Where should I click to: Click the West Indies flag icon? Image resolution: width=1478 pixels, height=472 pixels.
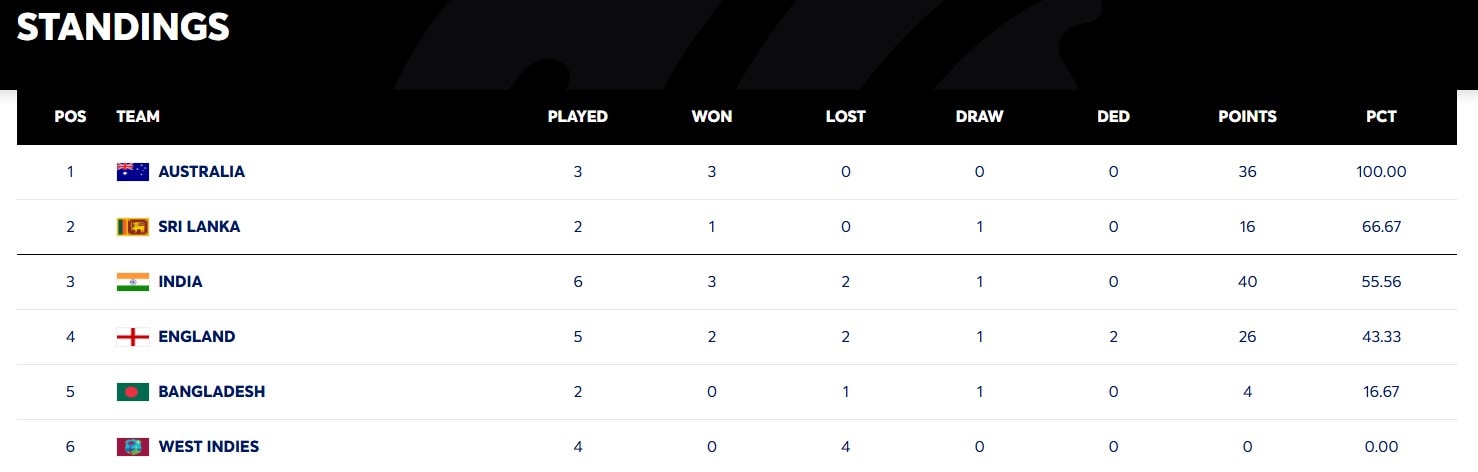132,447
